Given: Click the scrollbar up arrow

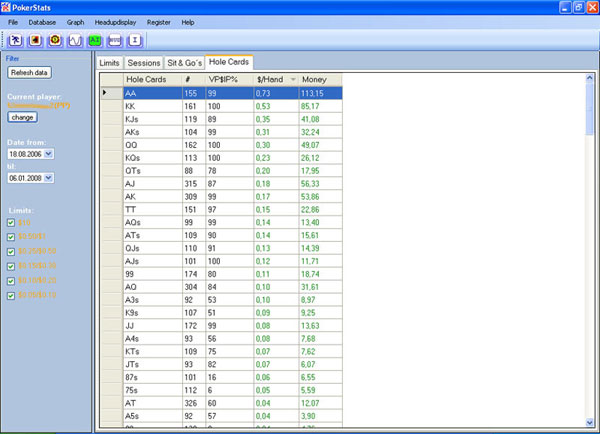Looking at the screenshot, I should pos(590,78).
